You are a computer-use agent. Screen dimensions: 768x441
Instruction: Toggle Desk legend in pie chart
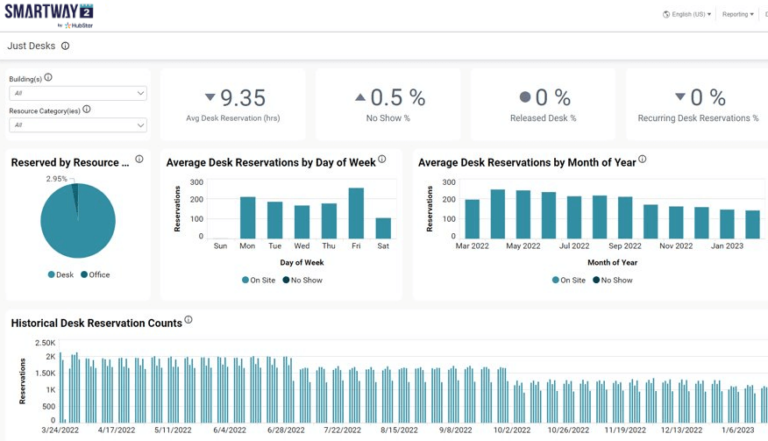tap(60, 275)
